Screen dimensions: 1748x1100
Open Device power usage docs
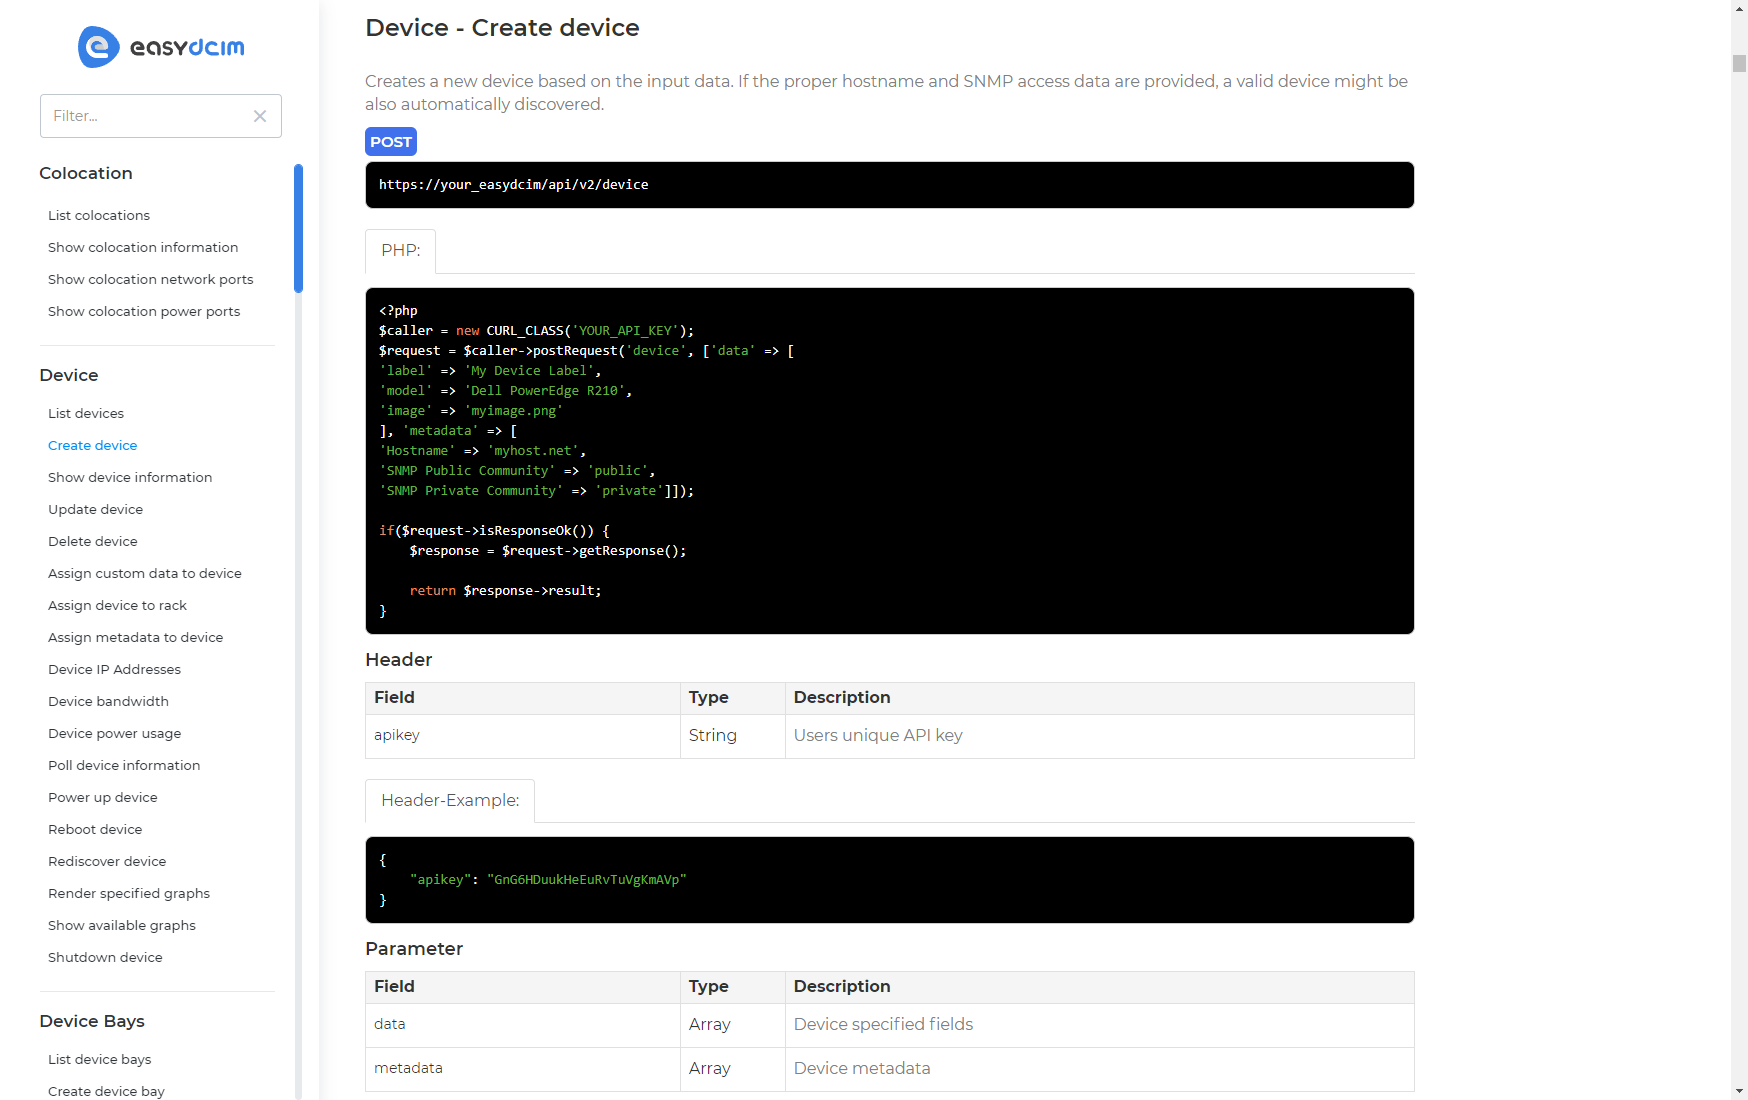[114, 733]
